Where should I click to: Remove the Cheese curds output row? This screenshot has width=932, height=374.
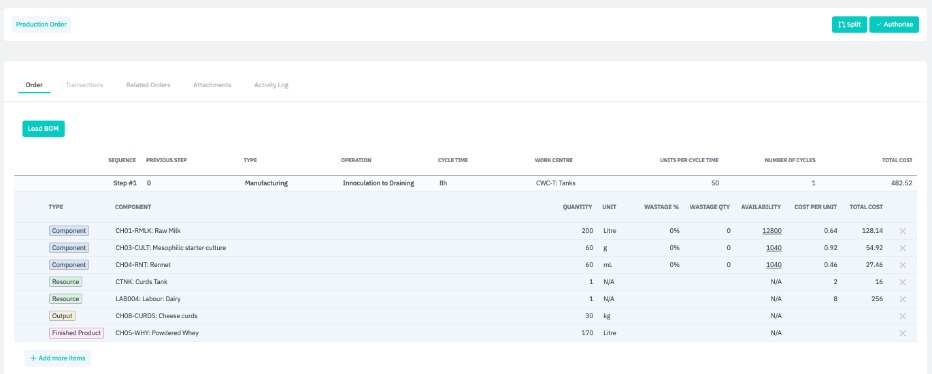pos(902,316)
